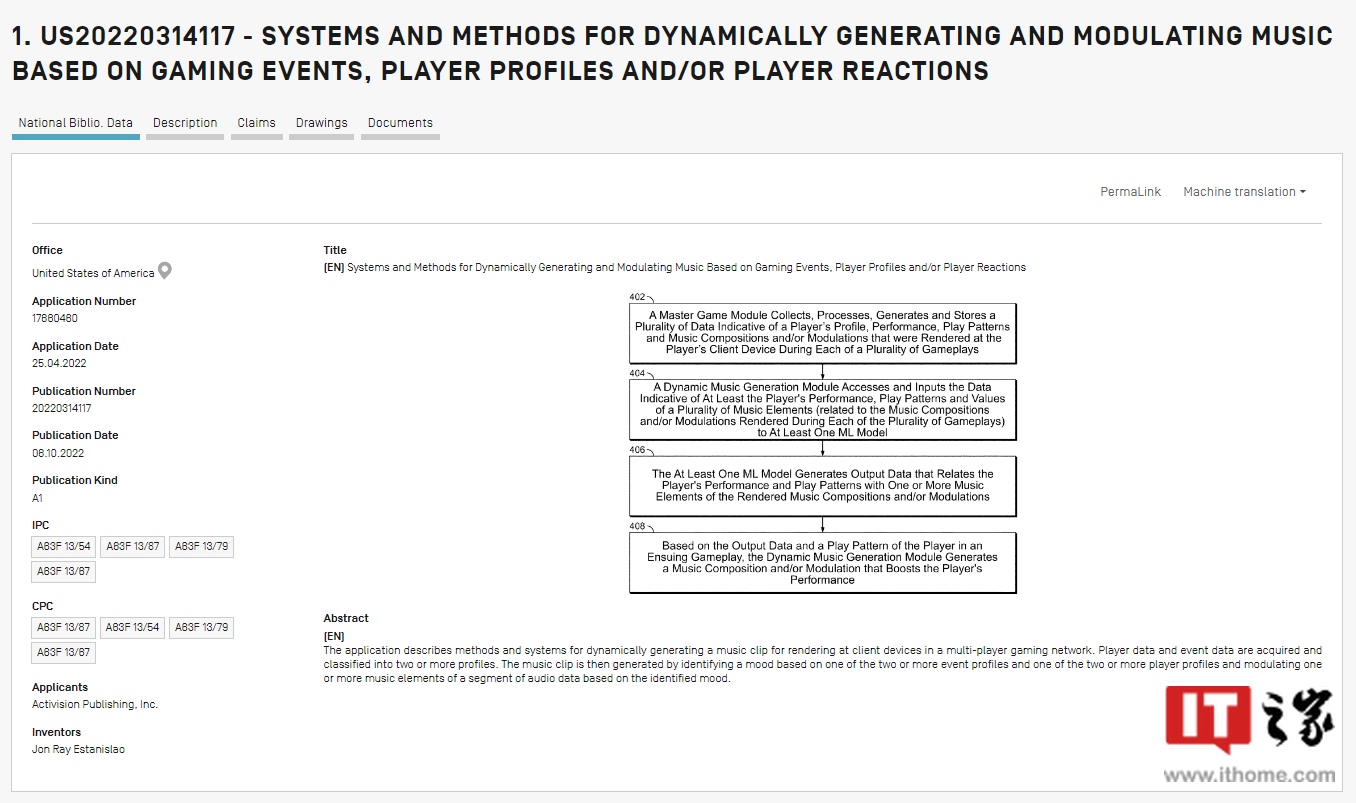
Task: Click the Inventors field label
Action: click(x=55, y=732)
